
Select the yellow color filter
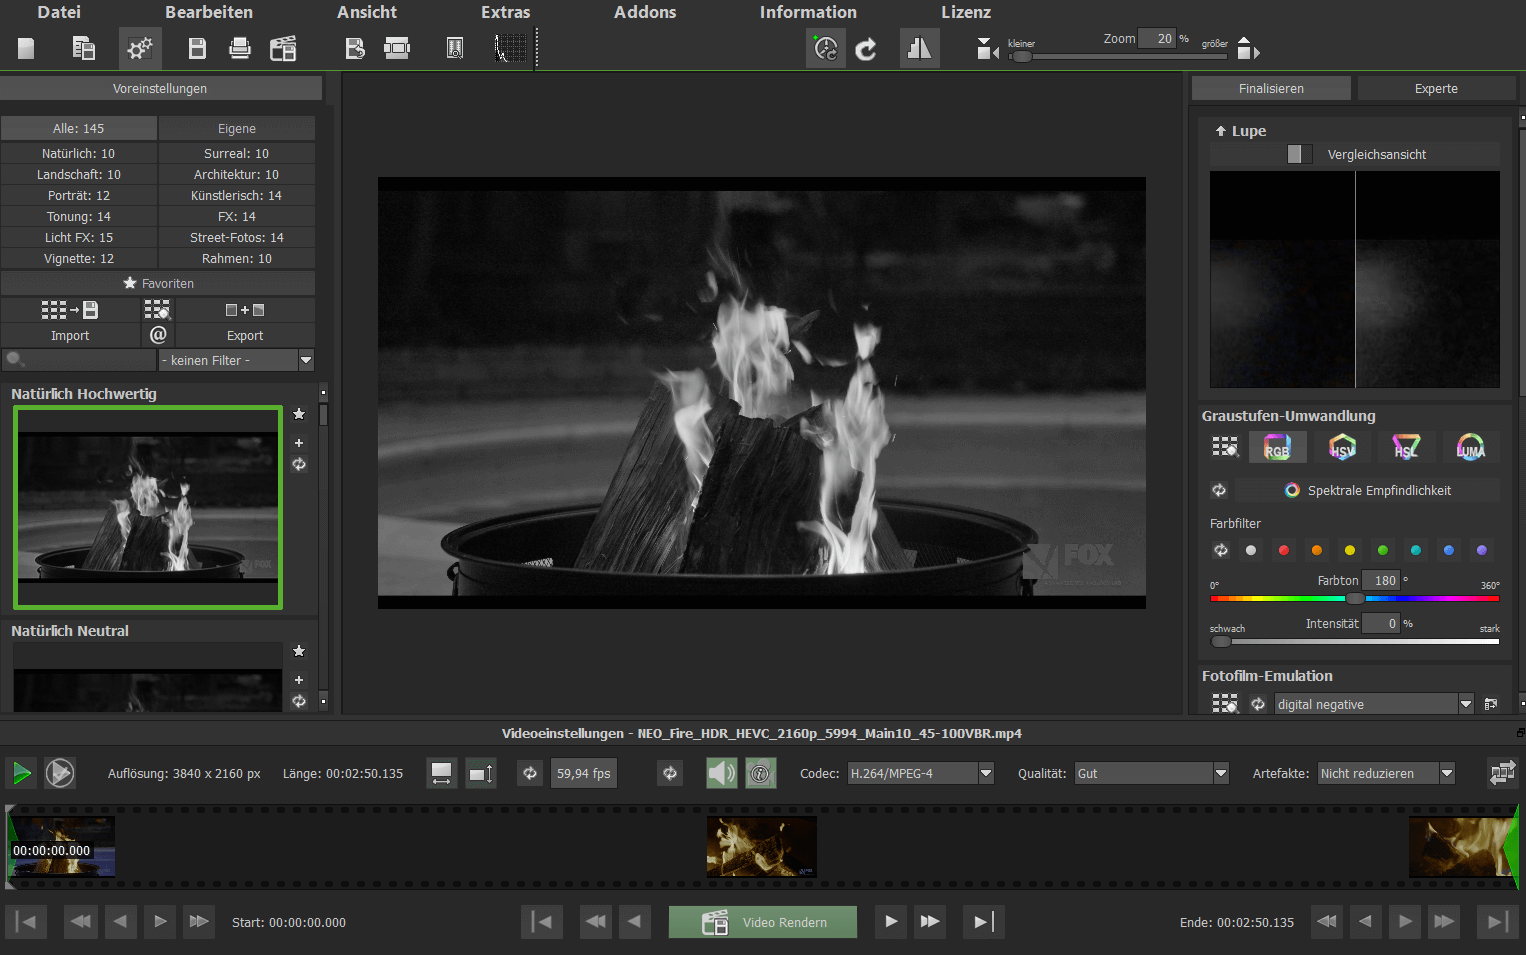point(1350,550)
